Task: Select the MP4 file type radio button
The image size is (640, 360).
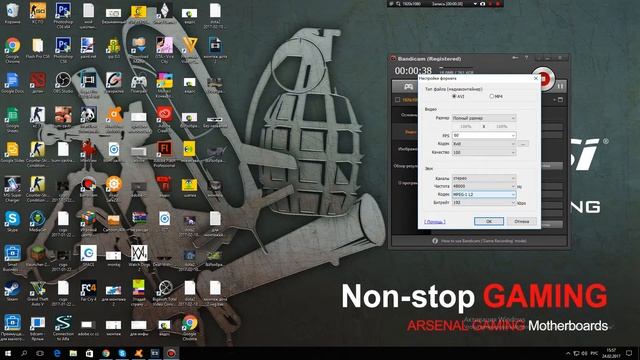Action: pyautogui.click(x=491, y=96)
